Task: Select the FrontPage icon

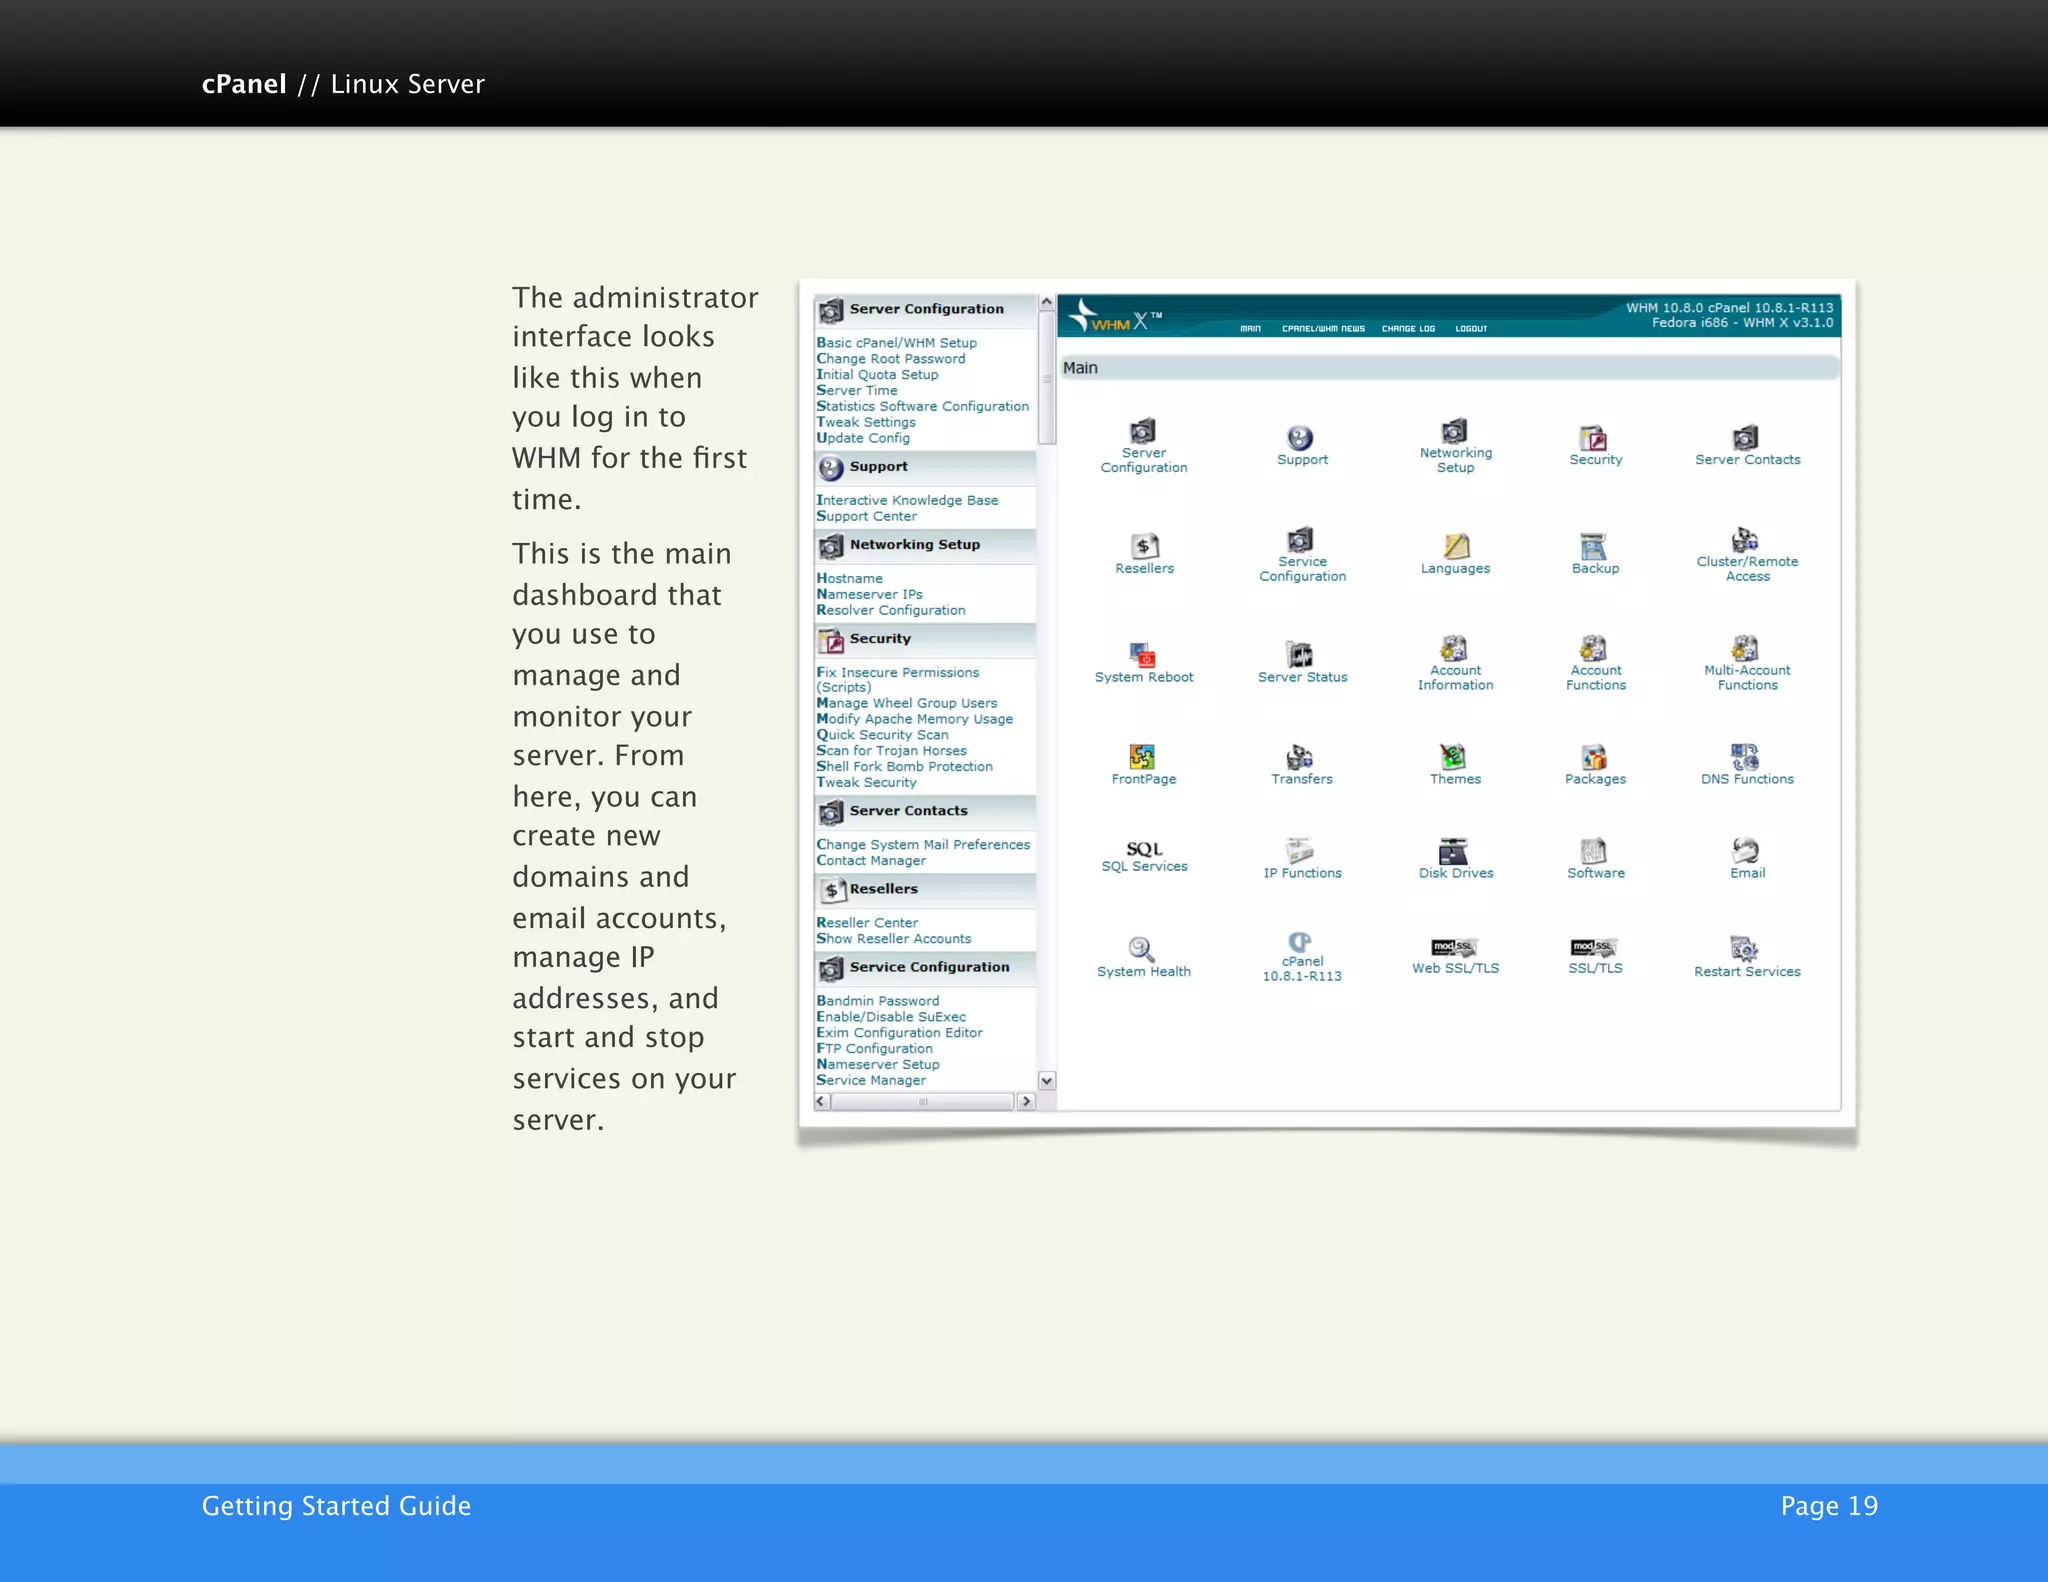Action: pyautogui.click(x=1142, y=756)
